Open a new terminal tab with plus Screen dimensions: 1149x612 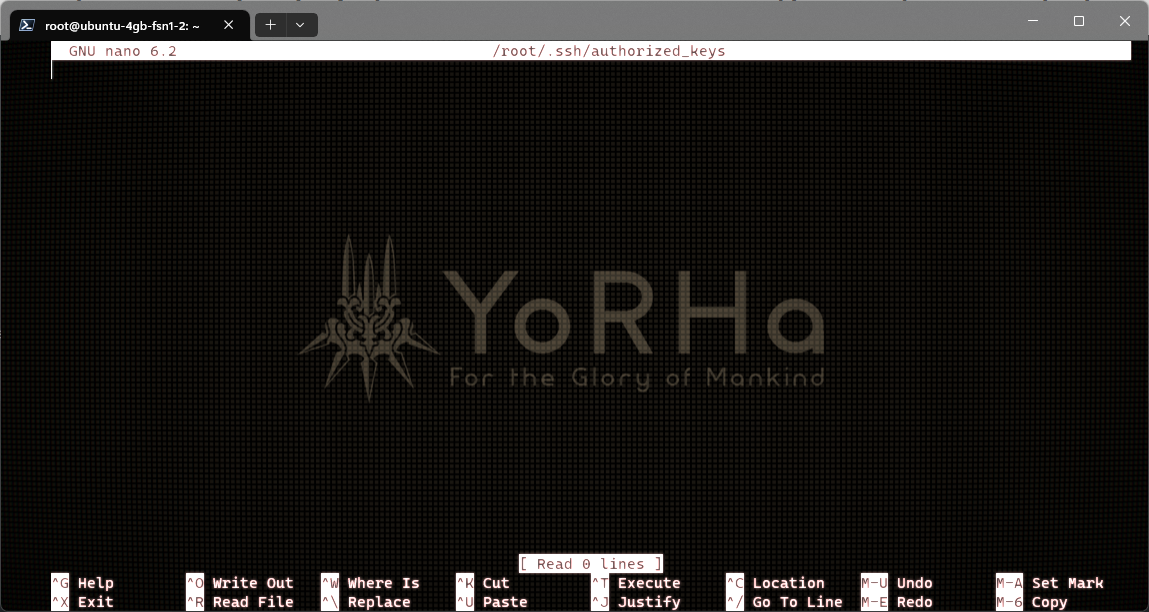pyautogui.click(x=270, y=25)
